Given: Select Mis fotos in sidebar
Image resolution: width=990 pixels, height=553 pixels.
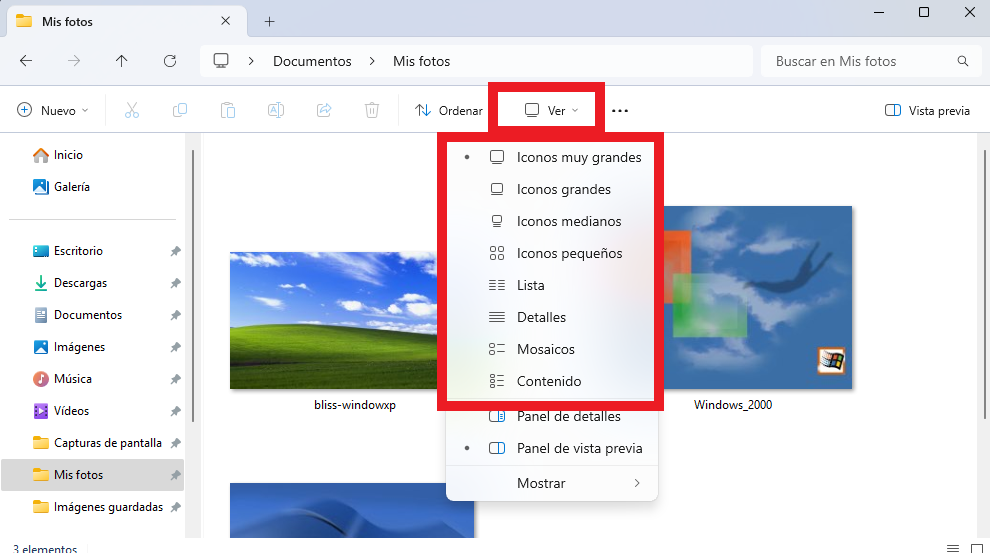Looking at the screenshot, I should point(93,475).
